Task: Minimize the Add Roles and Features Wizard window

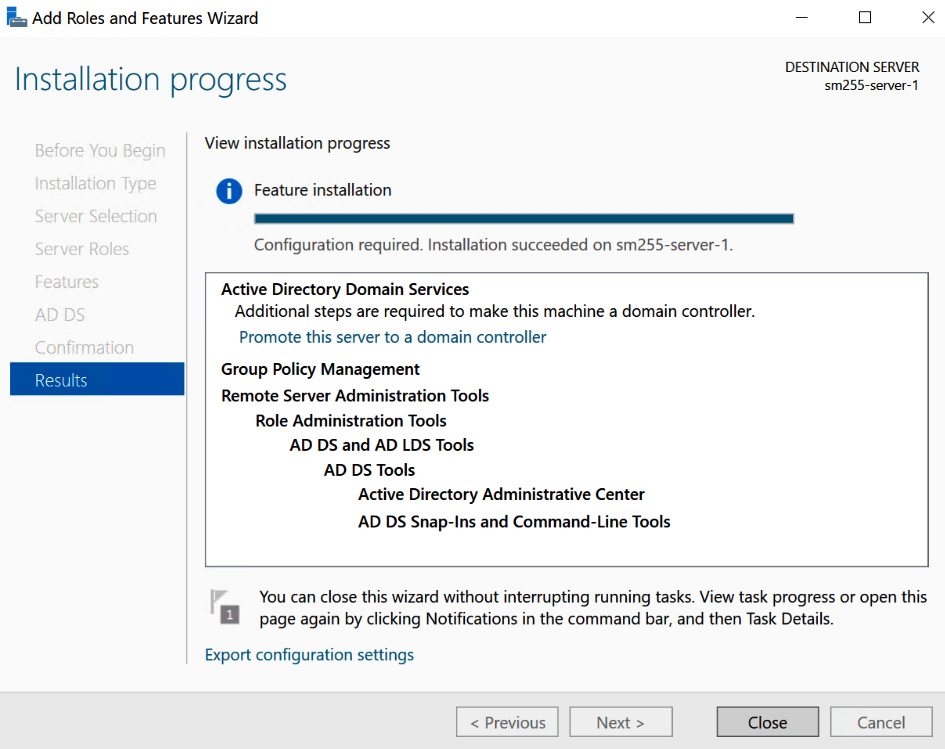Action: pos(802,17)
